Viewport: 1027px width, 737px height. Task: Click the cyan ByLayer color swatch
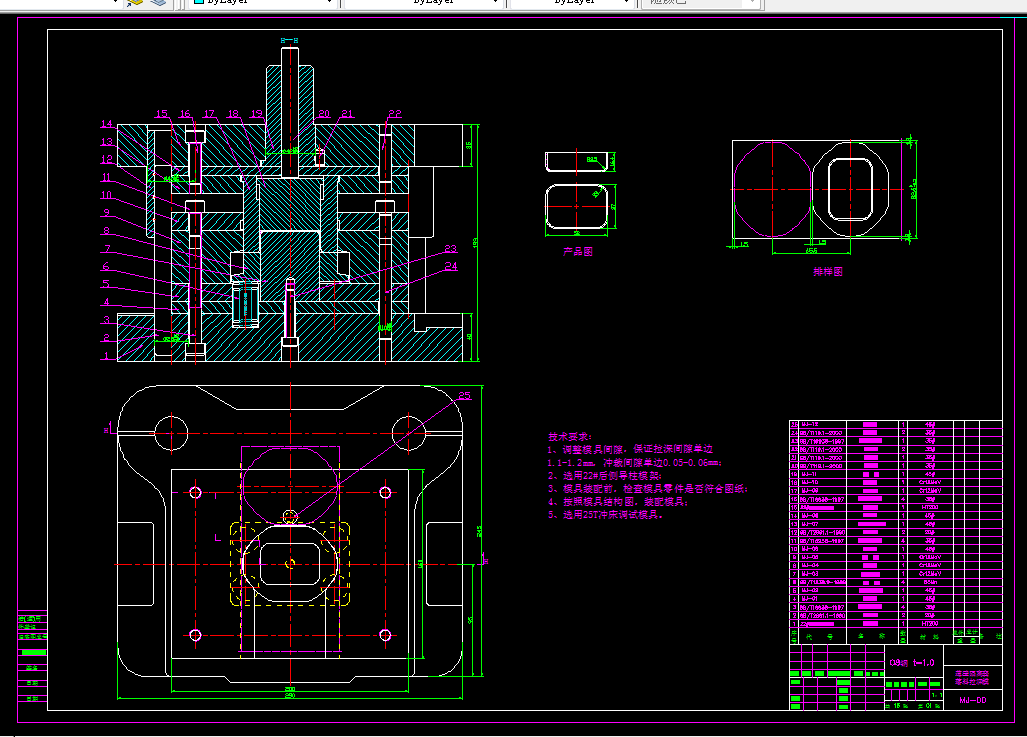(x=198, y=2)
